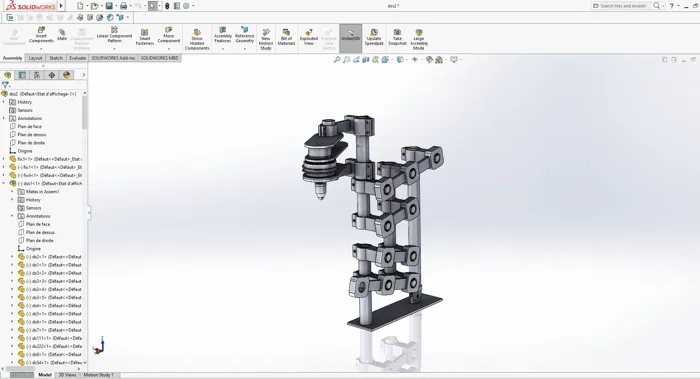Image resolution: width=700 pixels, height=379 pixels.
Task: Click the Smart Fasteners icon
Action: coord(145,37)
